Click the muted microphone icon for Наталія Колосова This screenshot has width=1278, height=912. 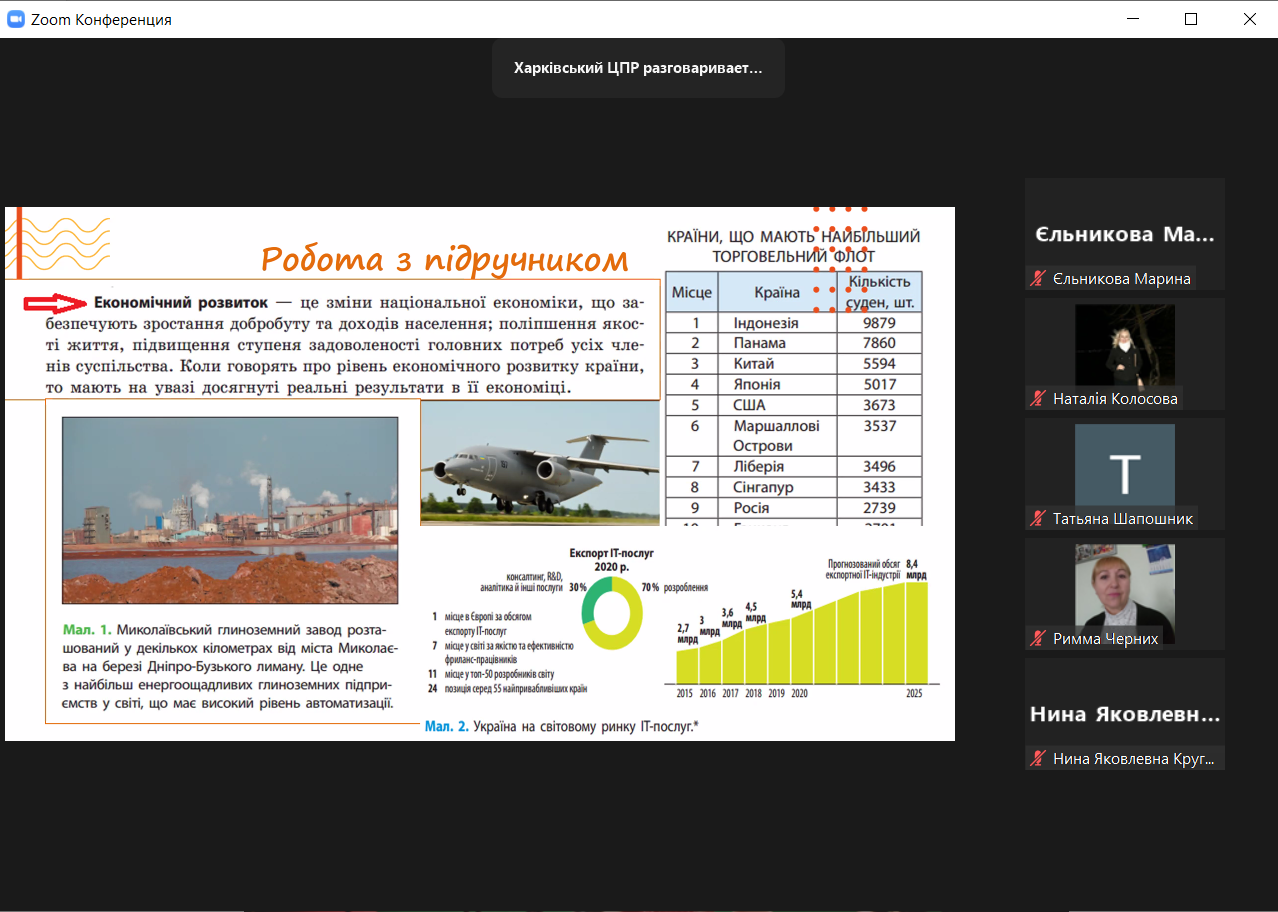coord(1039,399)
